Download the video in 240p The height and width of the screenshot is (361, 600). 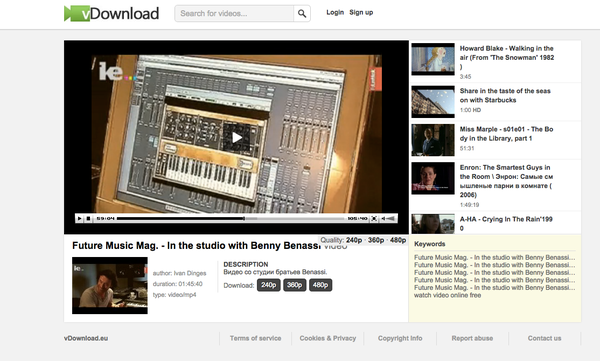click(x=269, y=285)
